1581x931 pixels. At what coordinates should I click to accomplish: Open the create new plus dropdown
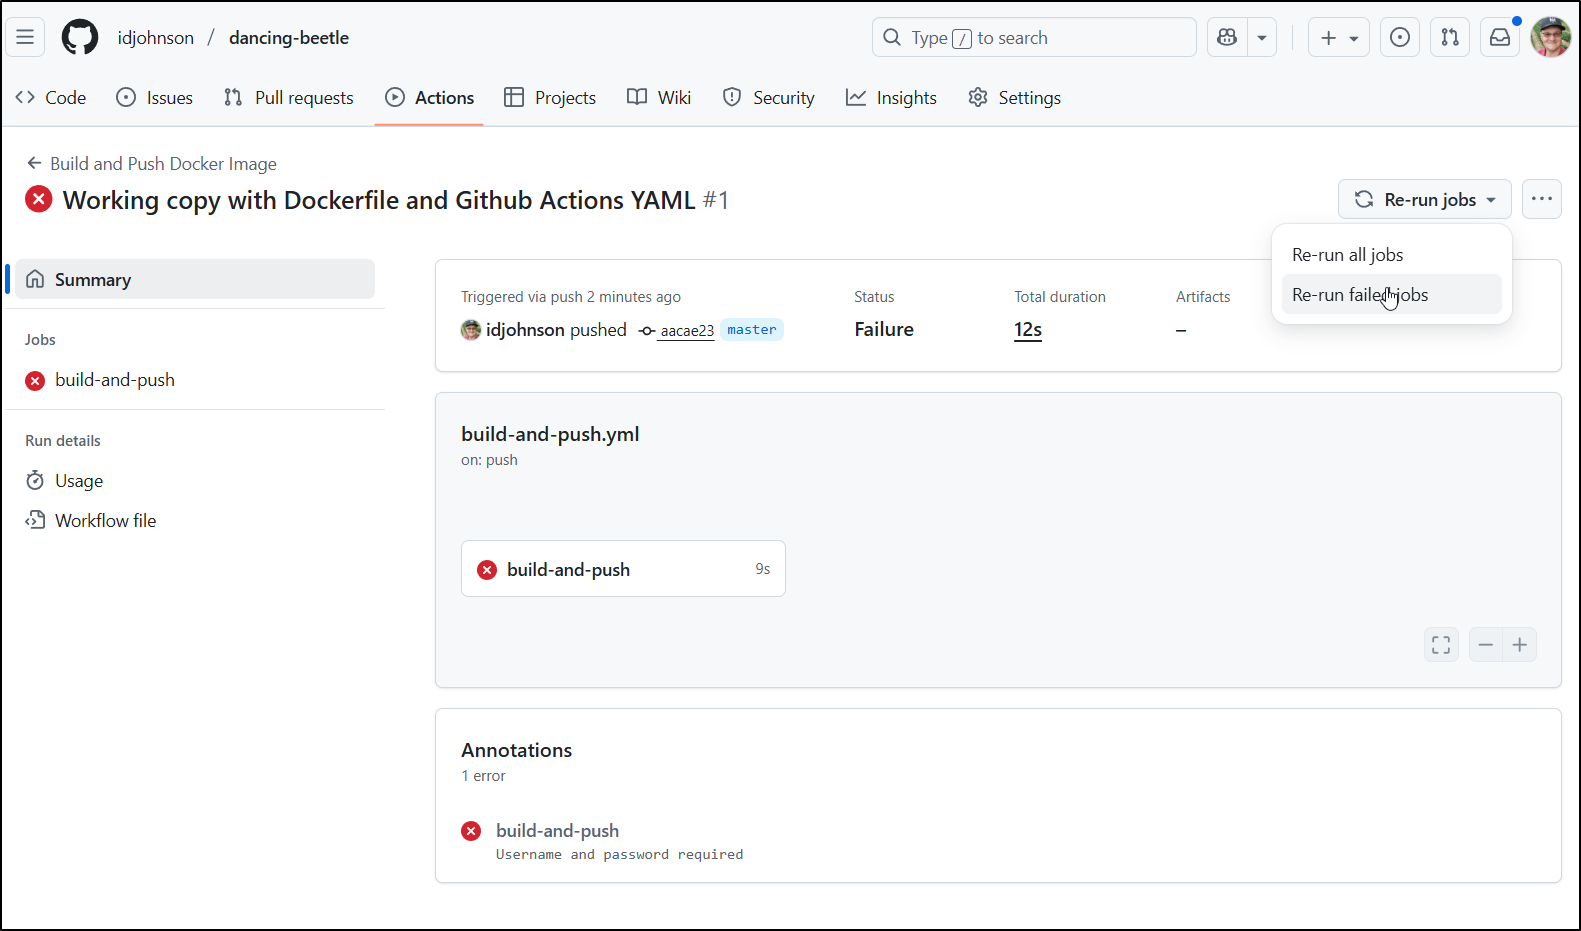(1338, 37)
